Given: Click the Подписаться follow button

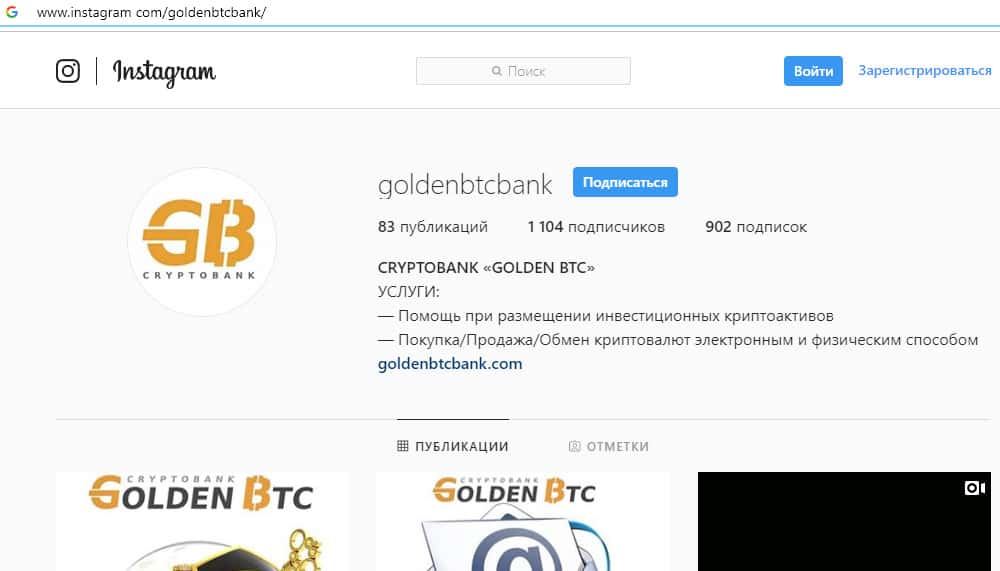Looking at the screenshot, I should click(x=625, y=182).
